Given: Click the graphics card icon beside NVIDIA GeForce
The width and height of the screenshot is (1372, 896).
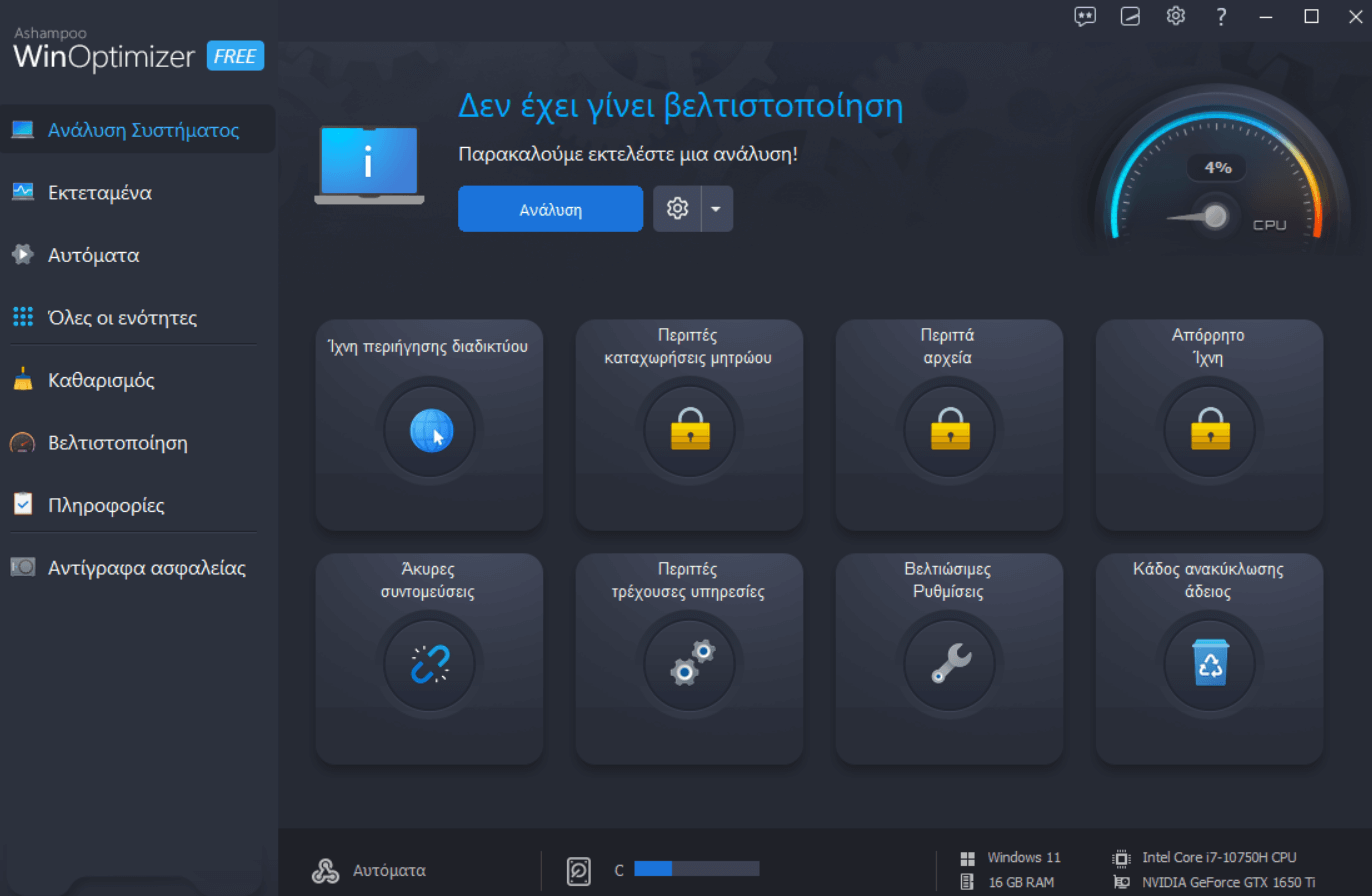Looking at the screenshot, I should point(1123,883).
